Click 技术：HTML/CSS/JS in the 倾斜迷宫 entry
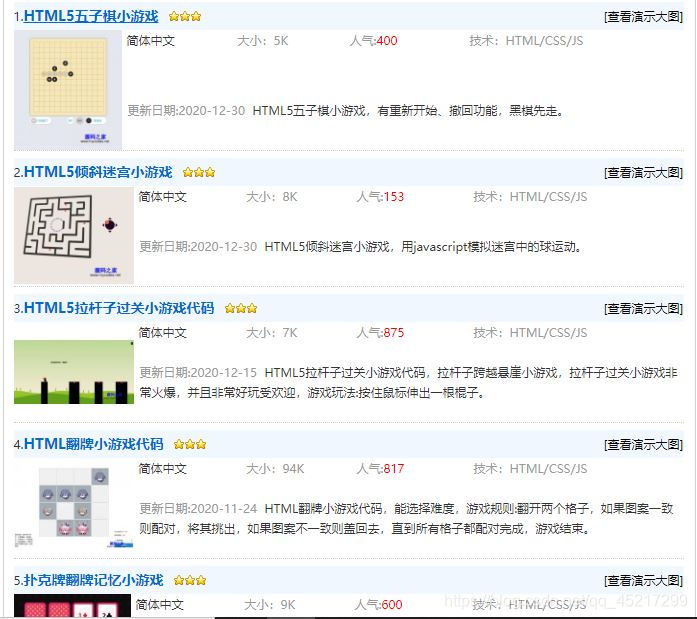This screenshot has width=697, height=619. click(530, 197)
